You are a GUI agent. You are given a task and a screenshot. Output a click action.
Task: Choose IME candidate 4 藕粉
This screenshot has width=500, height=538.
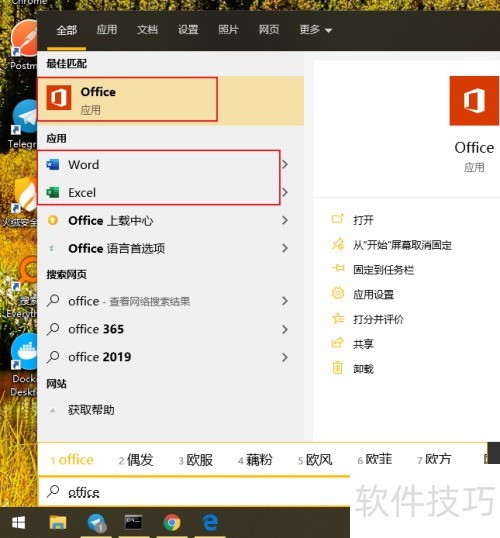255,460
